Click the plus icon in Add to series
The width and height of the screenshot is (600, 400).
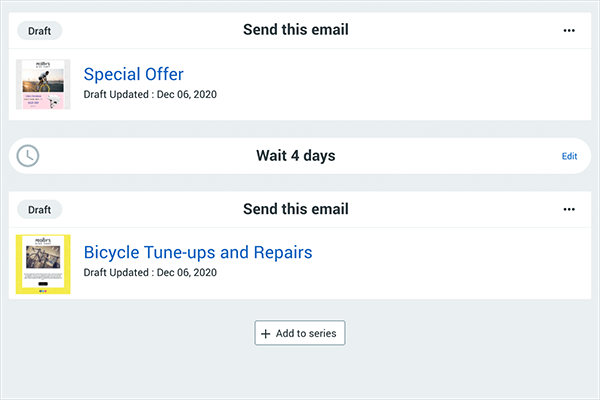(x=265, y=333)
